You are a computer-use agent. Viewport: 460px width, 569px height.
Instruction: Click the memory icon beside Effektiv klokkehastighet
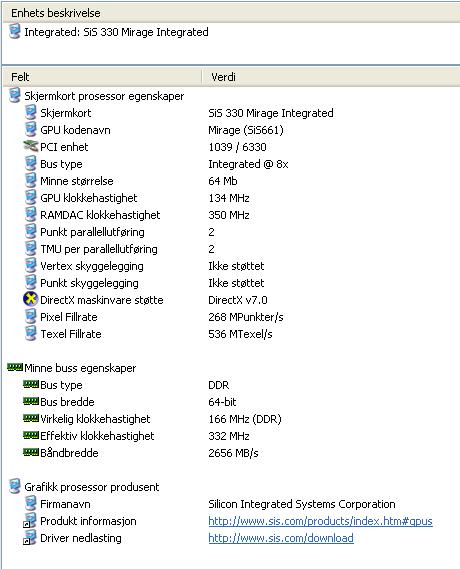[x=31, y=435]
